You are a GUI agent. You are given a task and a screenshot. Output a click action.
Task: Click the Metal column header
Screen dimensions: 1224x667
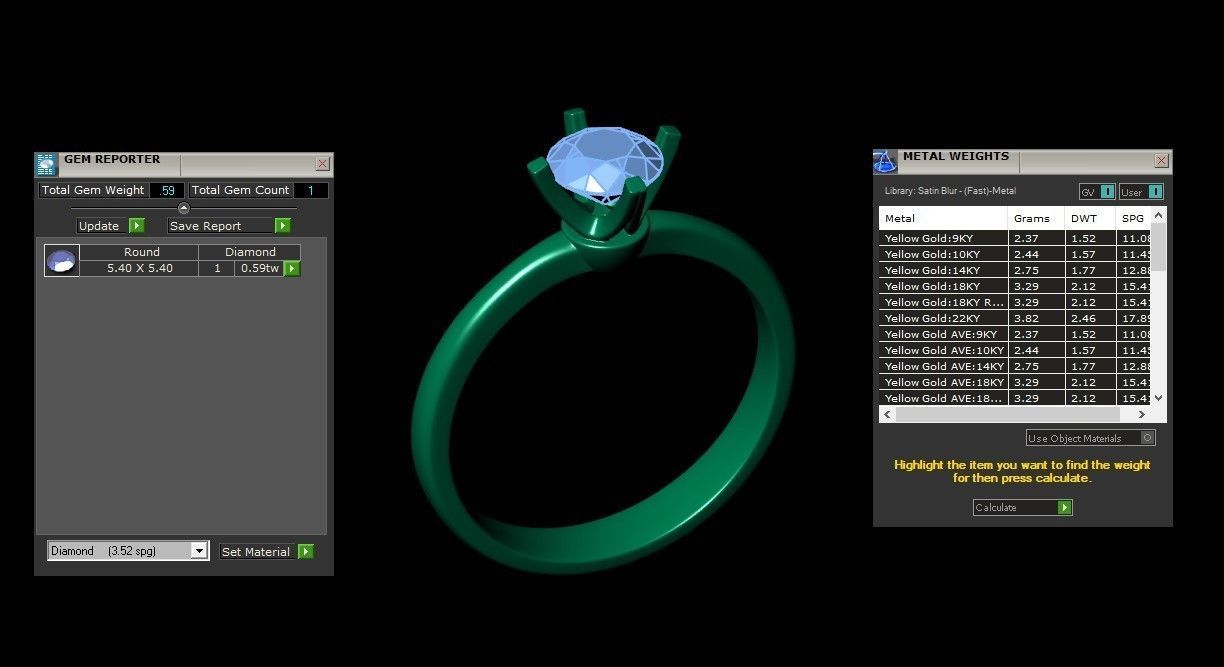point(943,218)
